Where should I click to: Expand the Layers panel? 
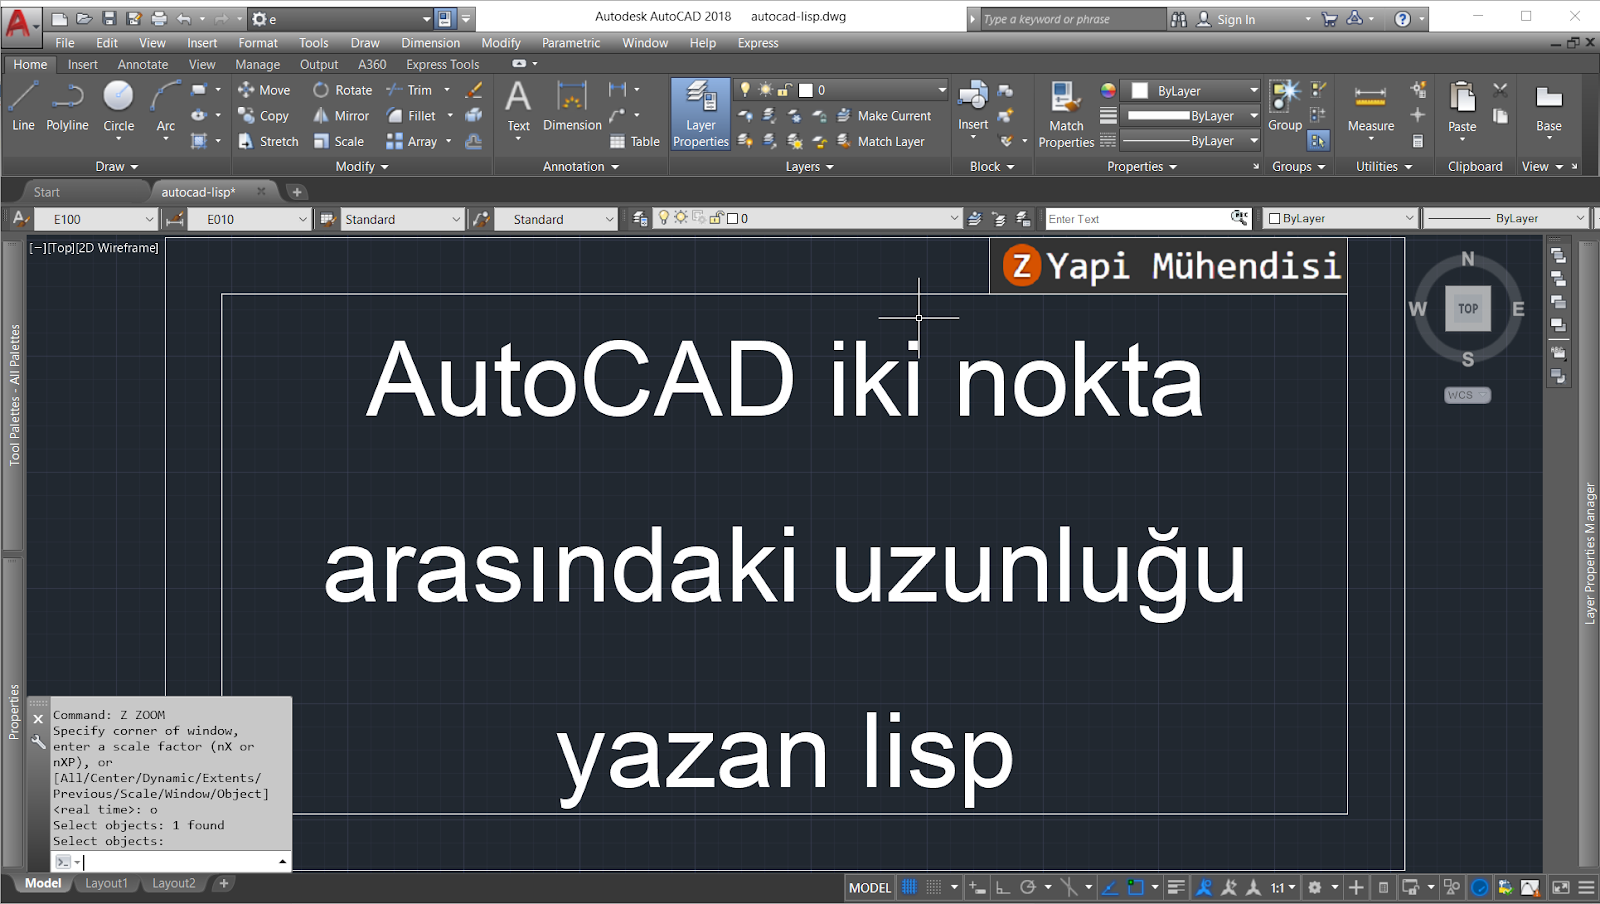pos(810,167)
